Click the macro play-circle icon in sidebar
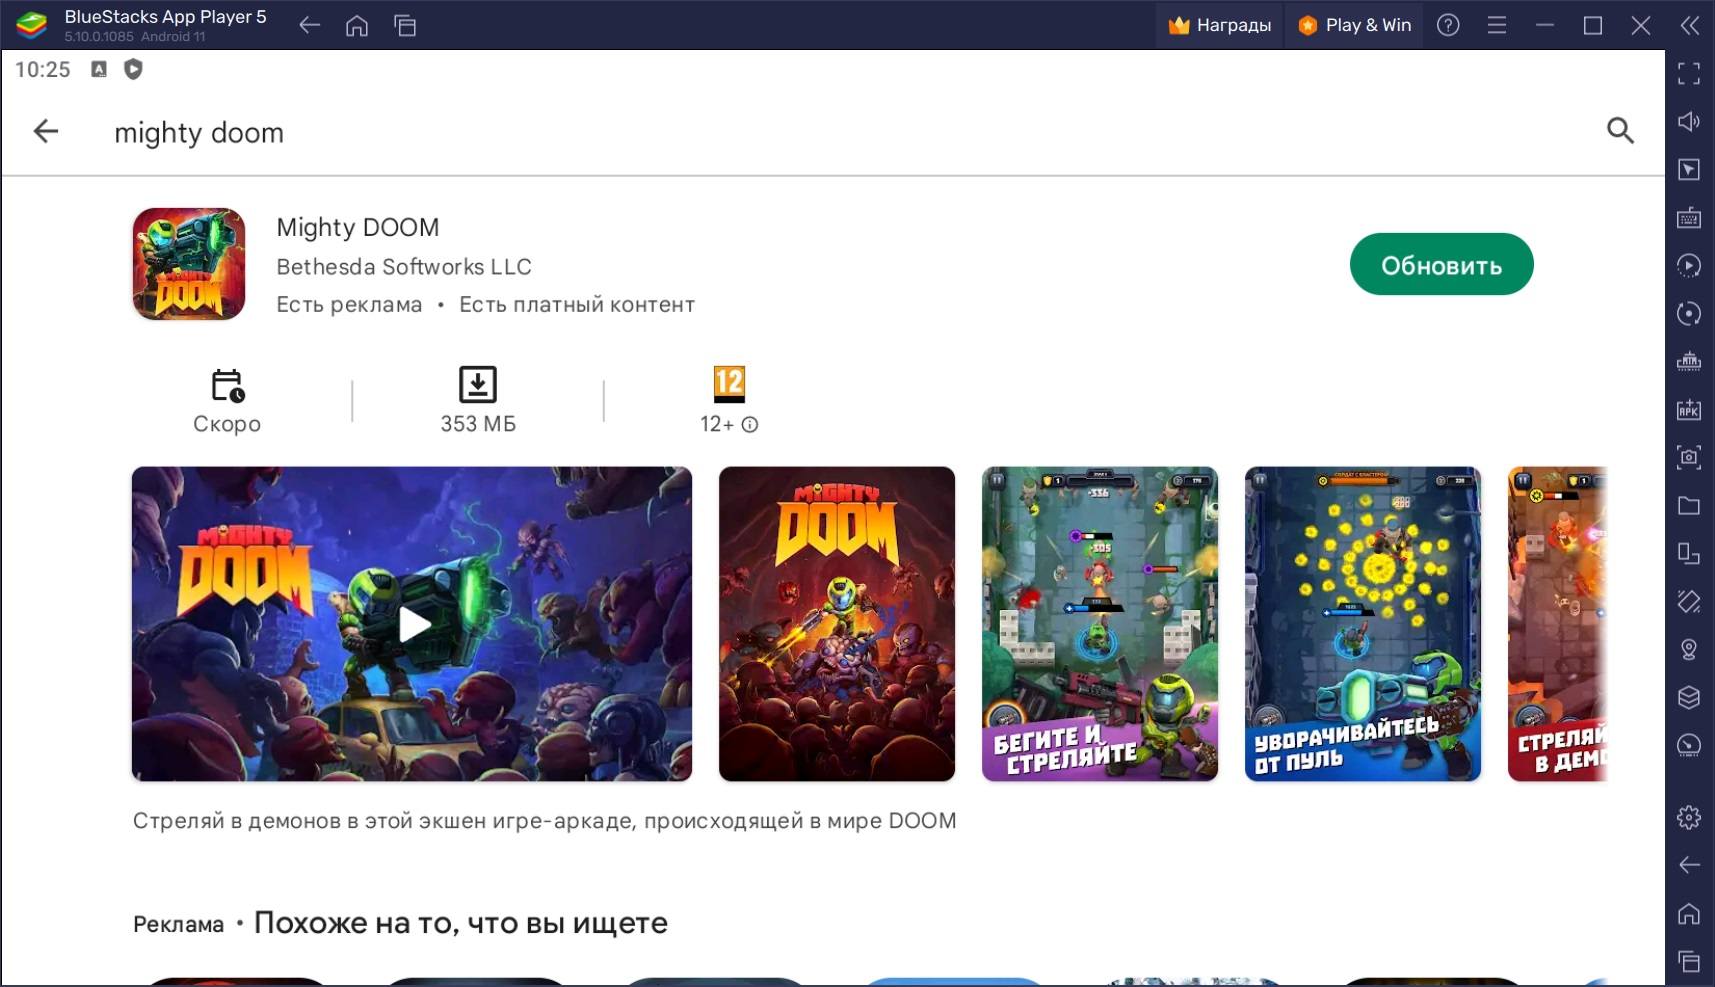 (x=1689, y=265)
